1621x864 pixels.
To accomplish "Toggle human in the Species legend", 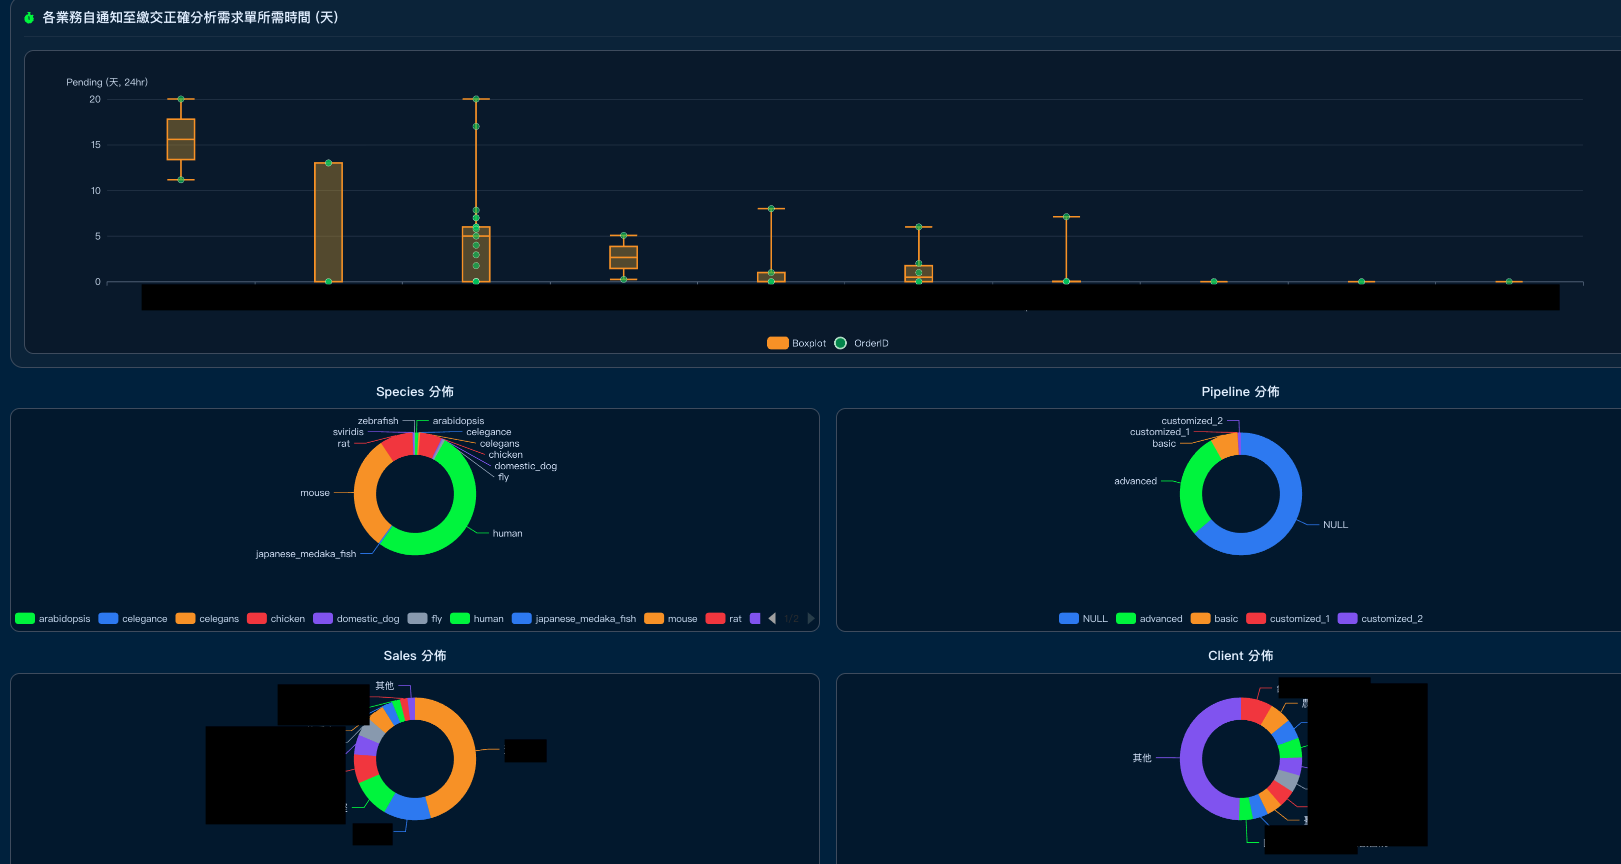I will pyautogui.click(x=477, y=619).
